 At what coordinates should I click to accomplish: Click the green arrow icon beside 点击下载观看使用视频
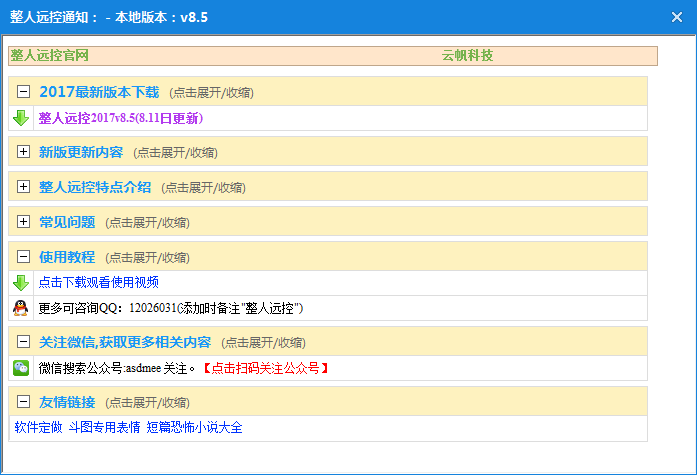point(21,283)
